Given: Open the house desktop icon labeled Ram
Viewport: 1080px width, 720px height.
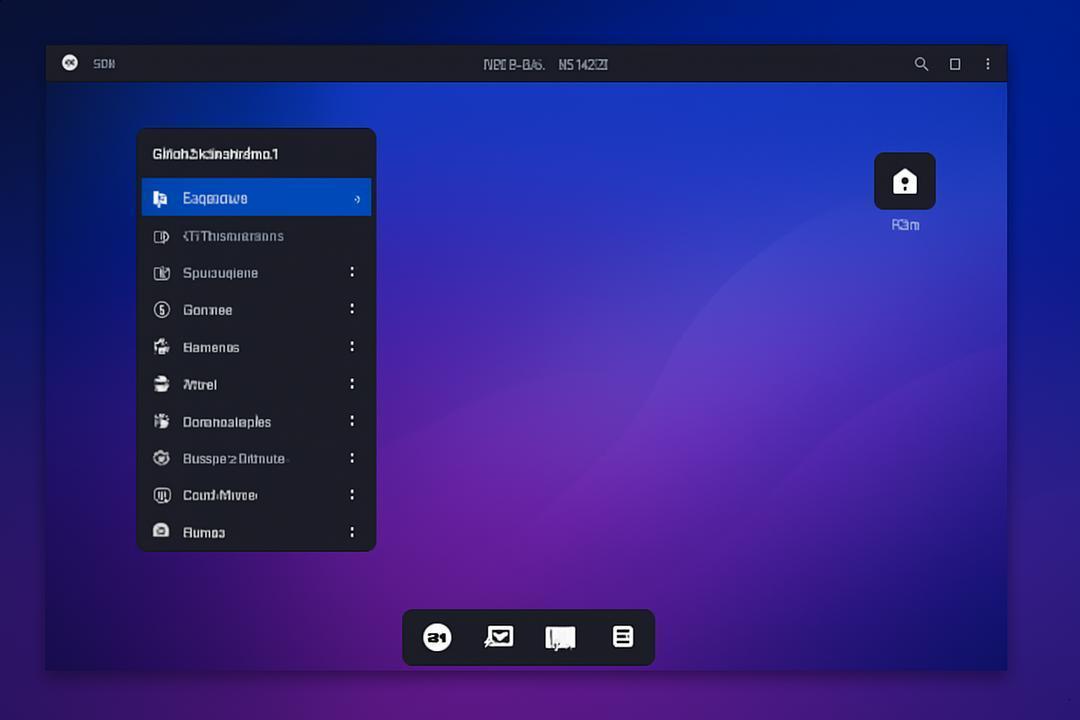Looking at the screenshot, I should (904, 181).
